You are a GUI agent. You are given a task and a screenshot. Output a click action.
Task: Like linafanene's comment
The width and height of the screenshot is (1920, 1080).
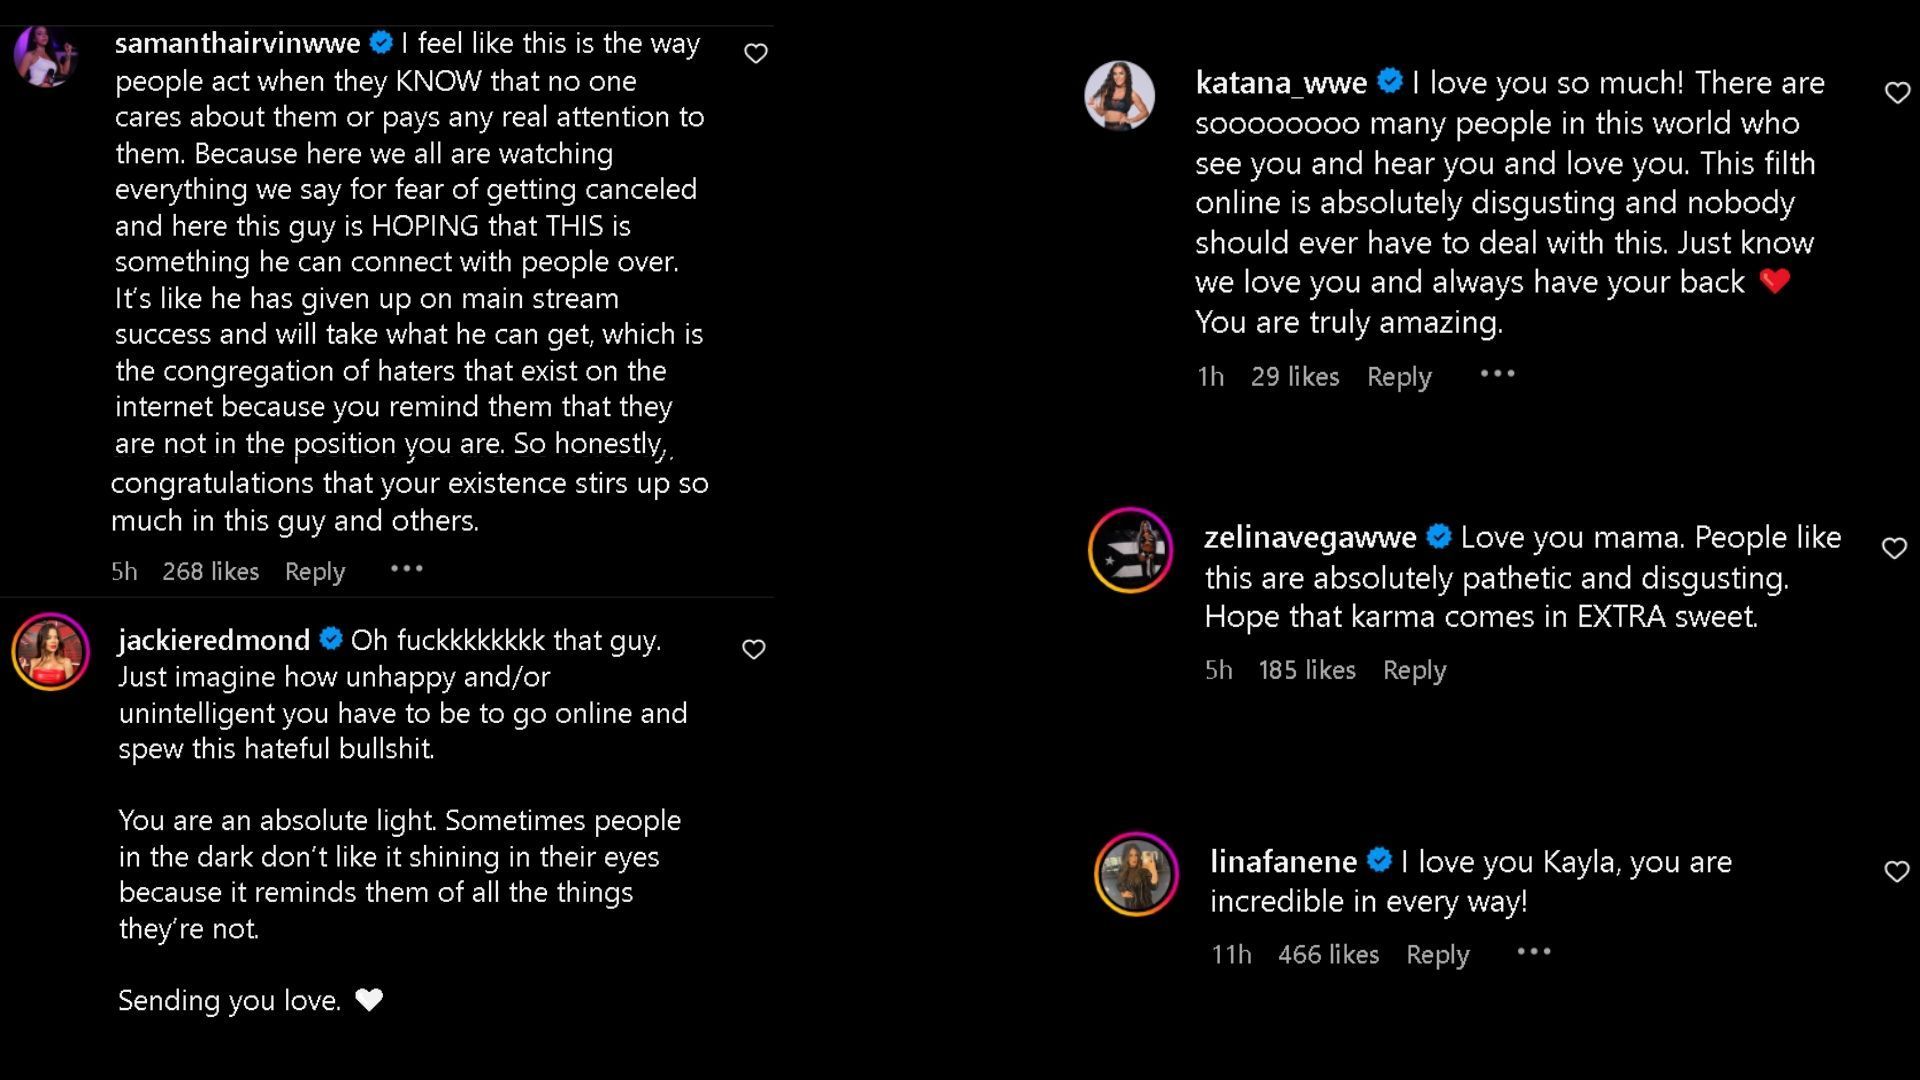click(x=1894, y=870)
